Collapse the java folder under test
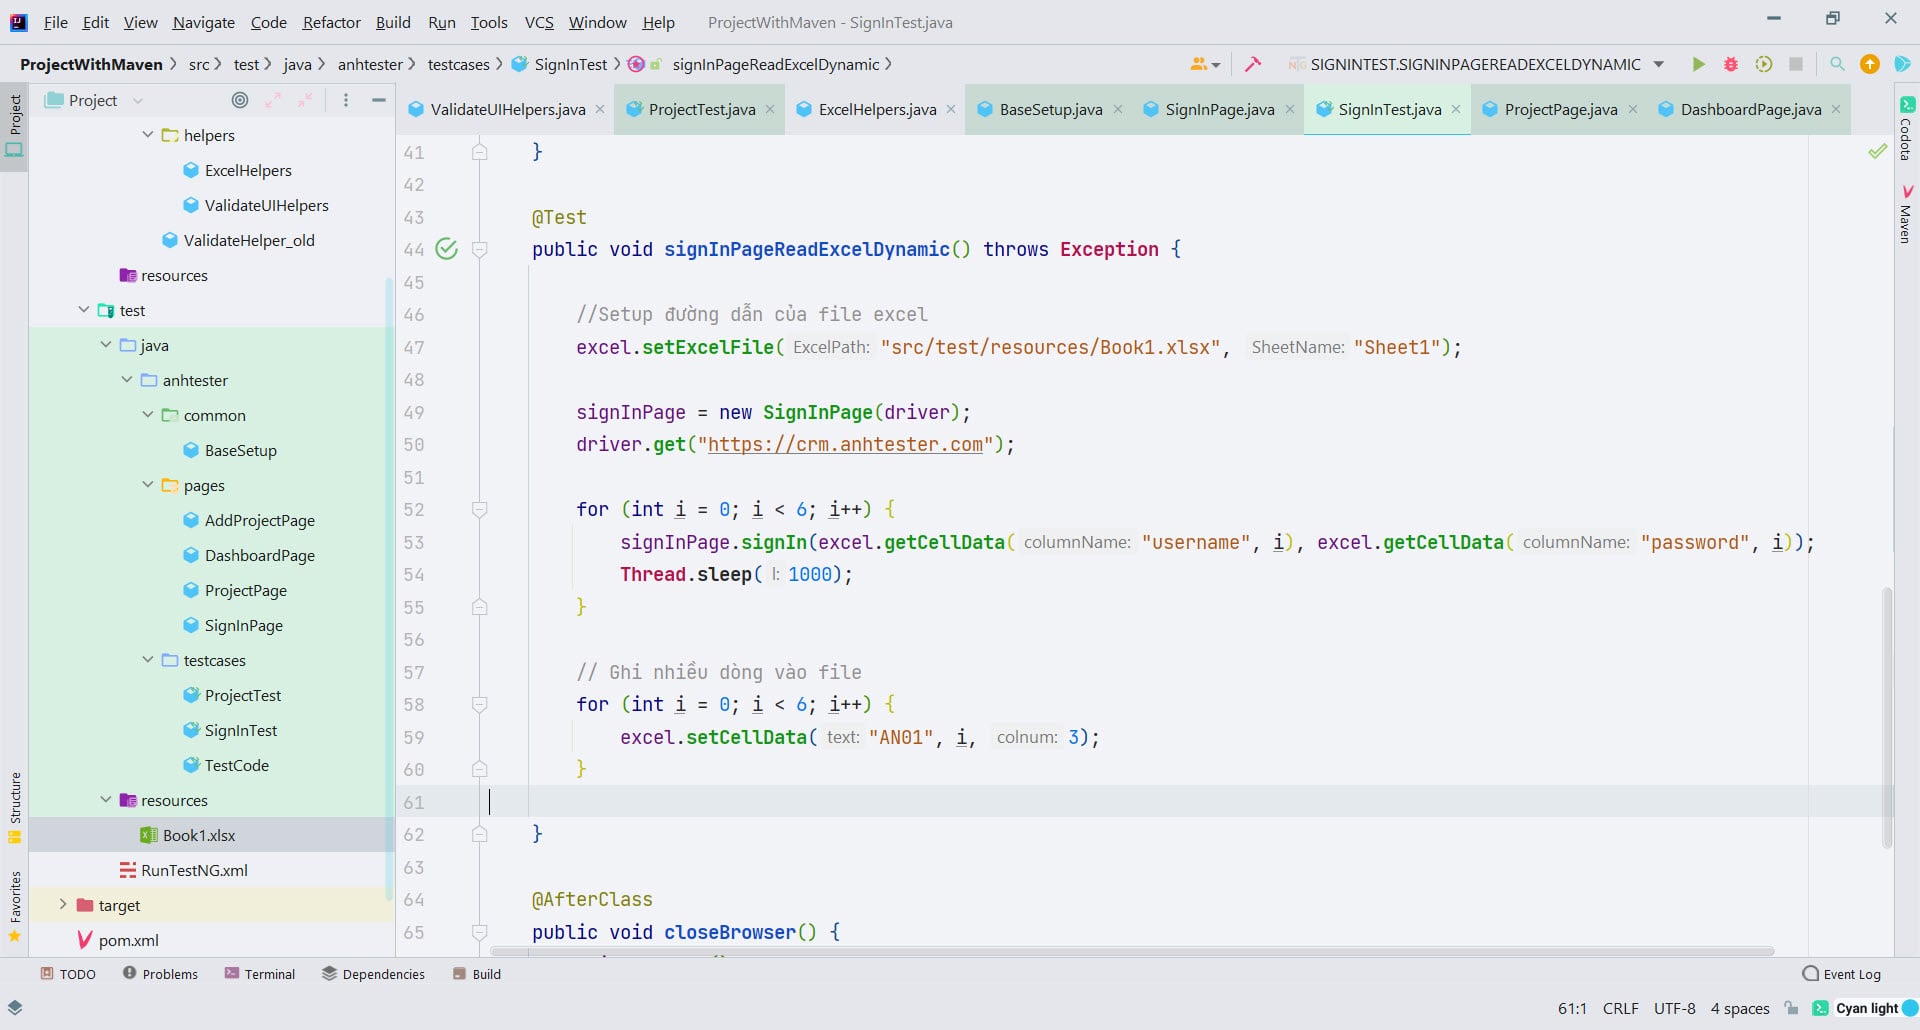This screenshot has width=1920, height=1030. (x=106, y=345)
